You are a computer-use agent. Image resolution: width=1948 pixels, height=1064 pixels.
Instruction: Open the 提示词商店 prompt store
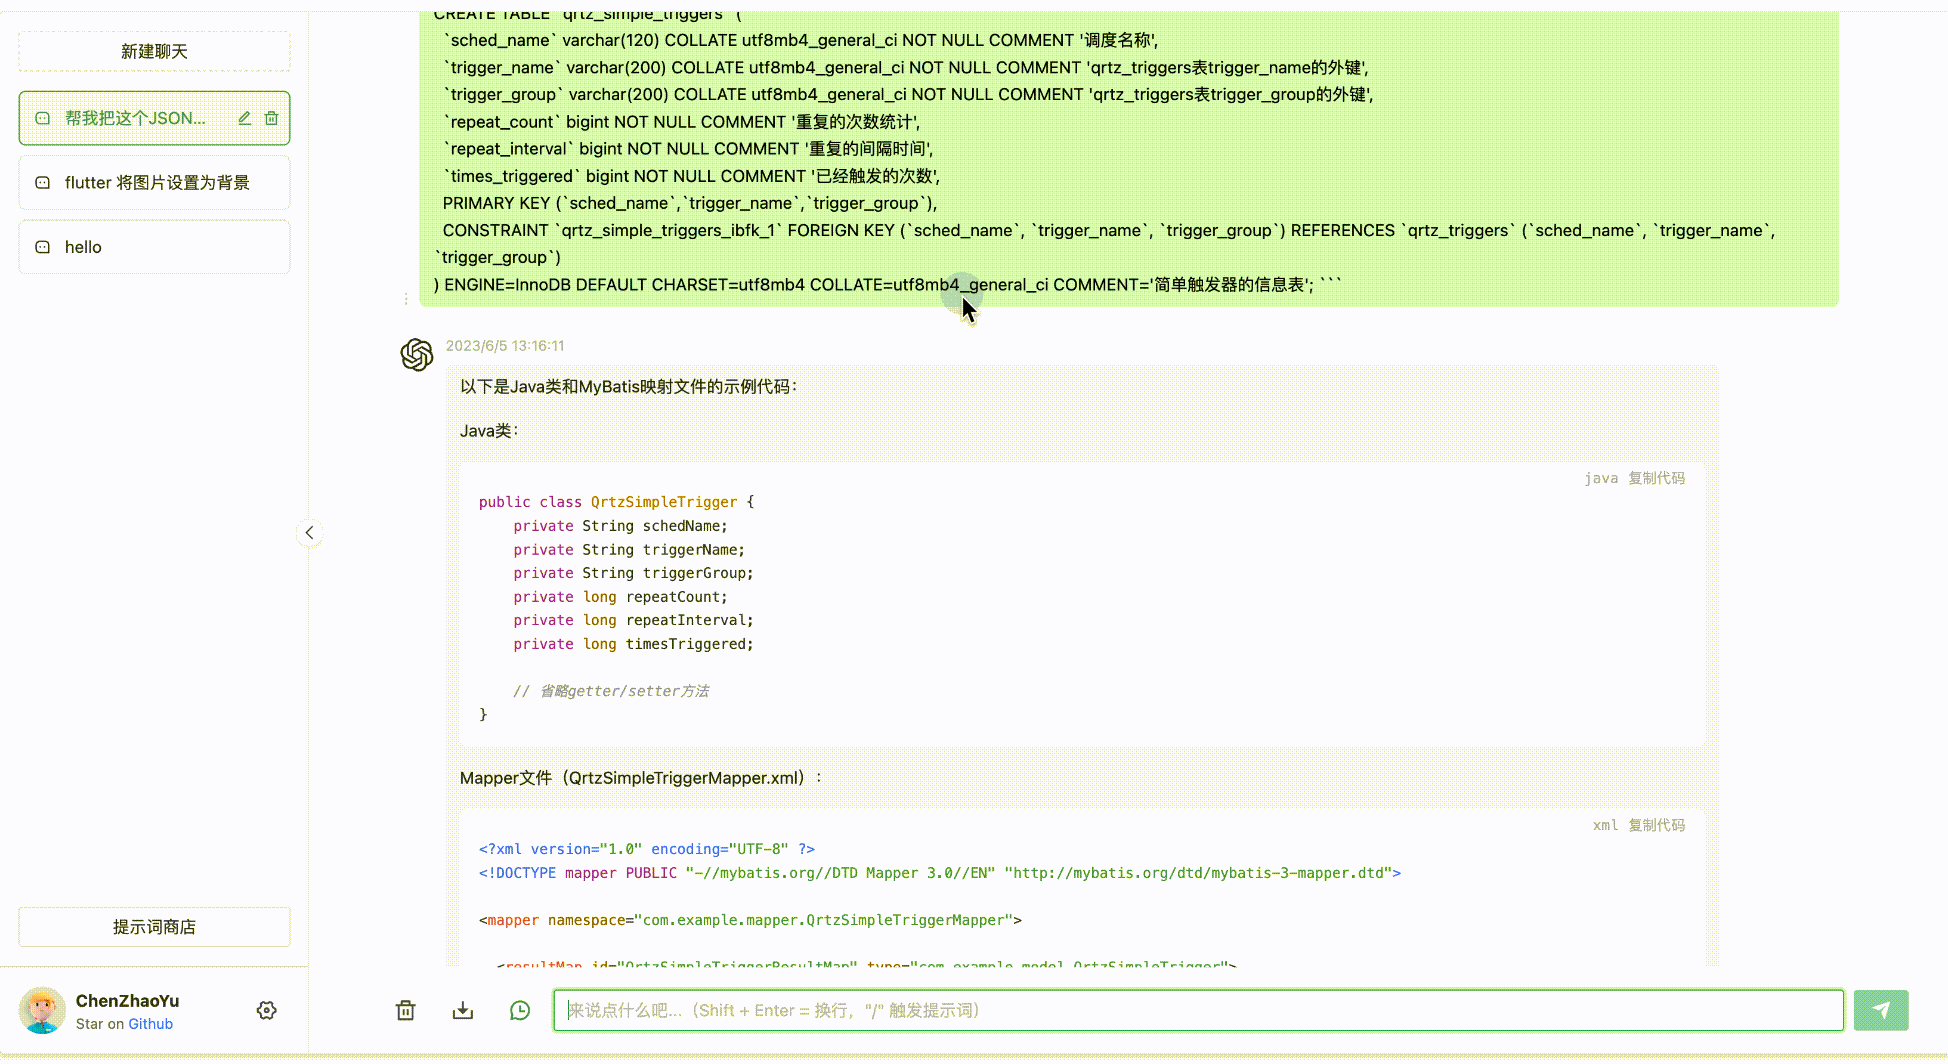[154, 927]
